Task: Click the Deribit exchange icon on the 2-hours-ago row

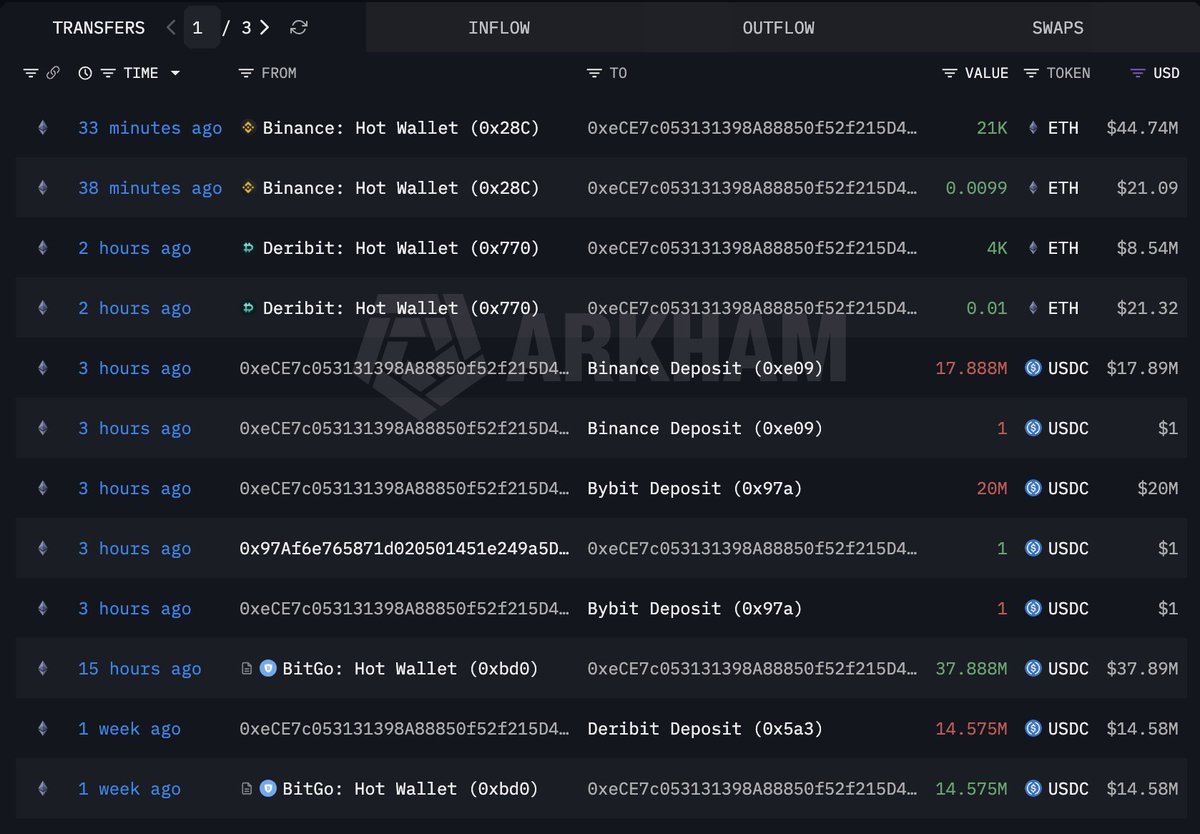Action: [x=247, y=248]
